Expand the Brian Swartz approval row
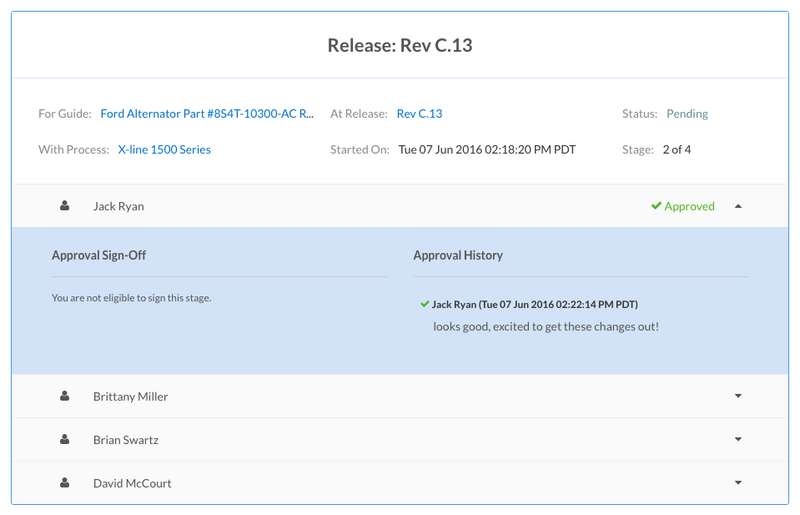Screen dimensions: 800x515 pos(738,439)
